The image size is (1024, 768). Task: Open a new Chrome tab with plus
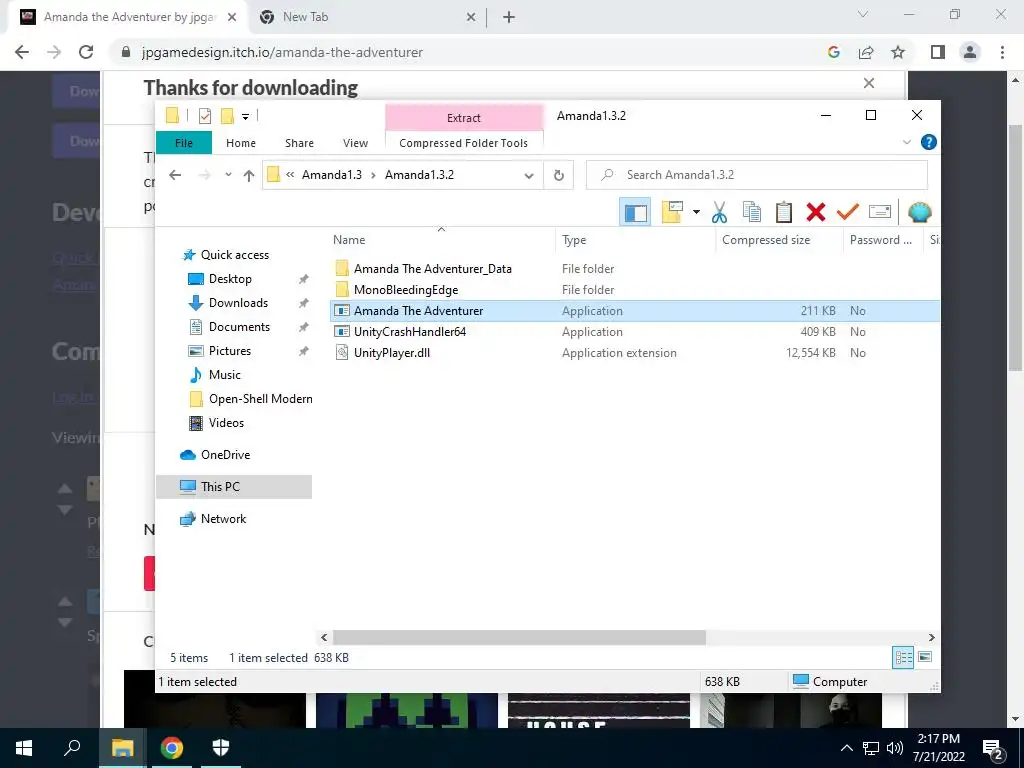point(509,17)
